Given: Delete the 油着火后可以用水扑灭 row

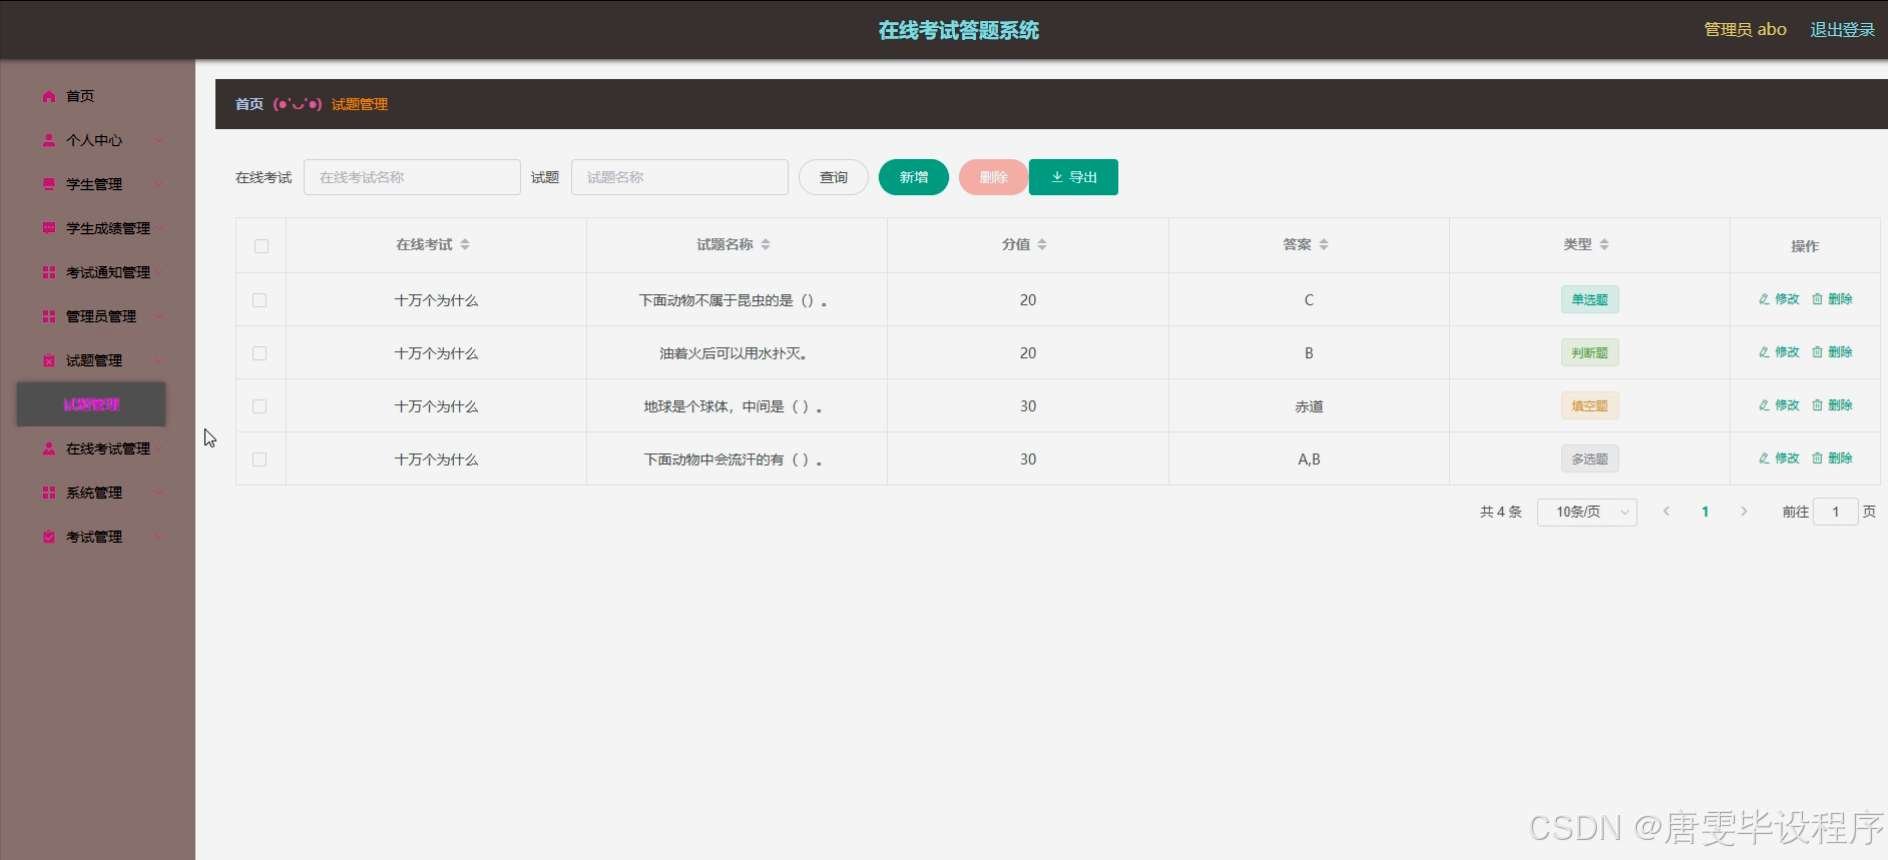Looking at the screenshot, I should [x=1832, y=352].
